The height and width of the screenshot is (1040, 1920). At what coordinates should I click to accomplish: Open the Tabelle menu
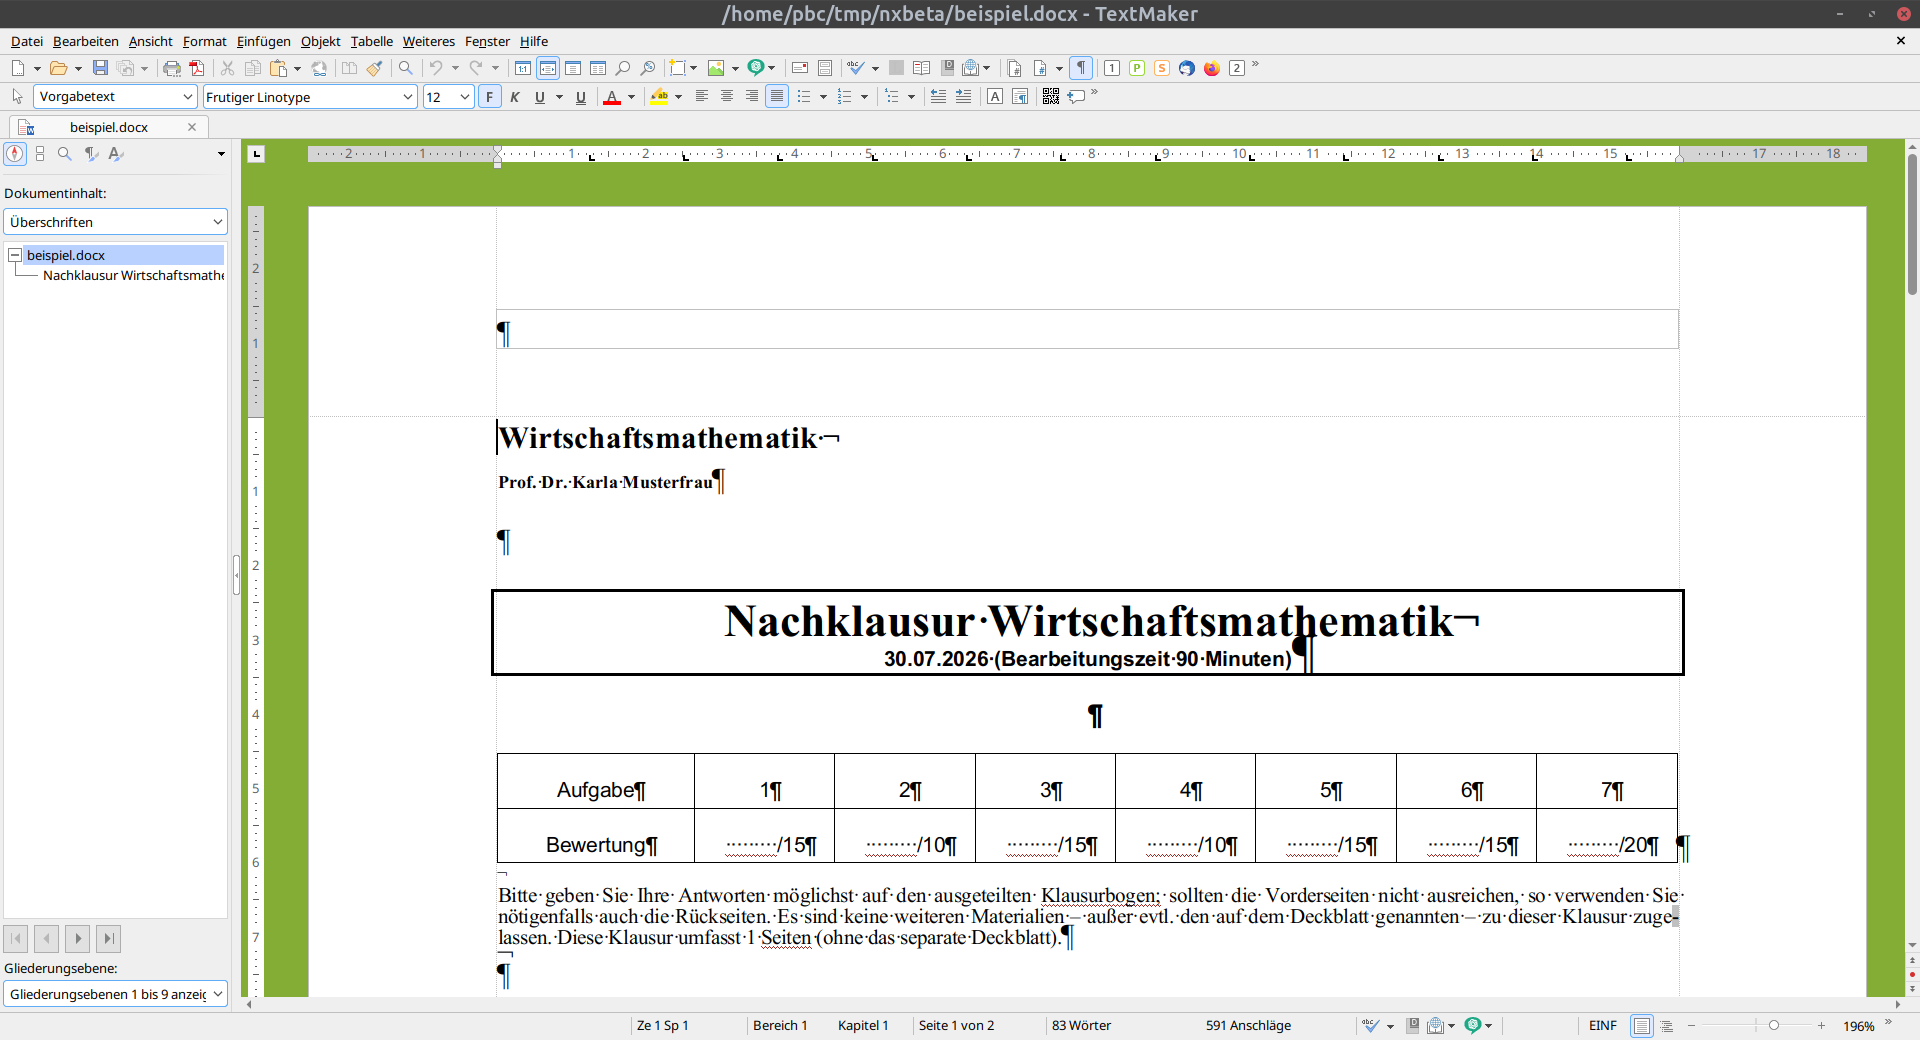[371, 41]
